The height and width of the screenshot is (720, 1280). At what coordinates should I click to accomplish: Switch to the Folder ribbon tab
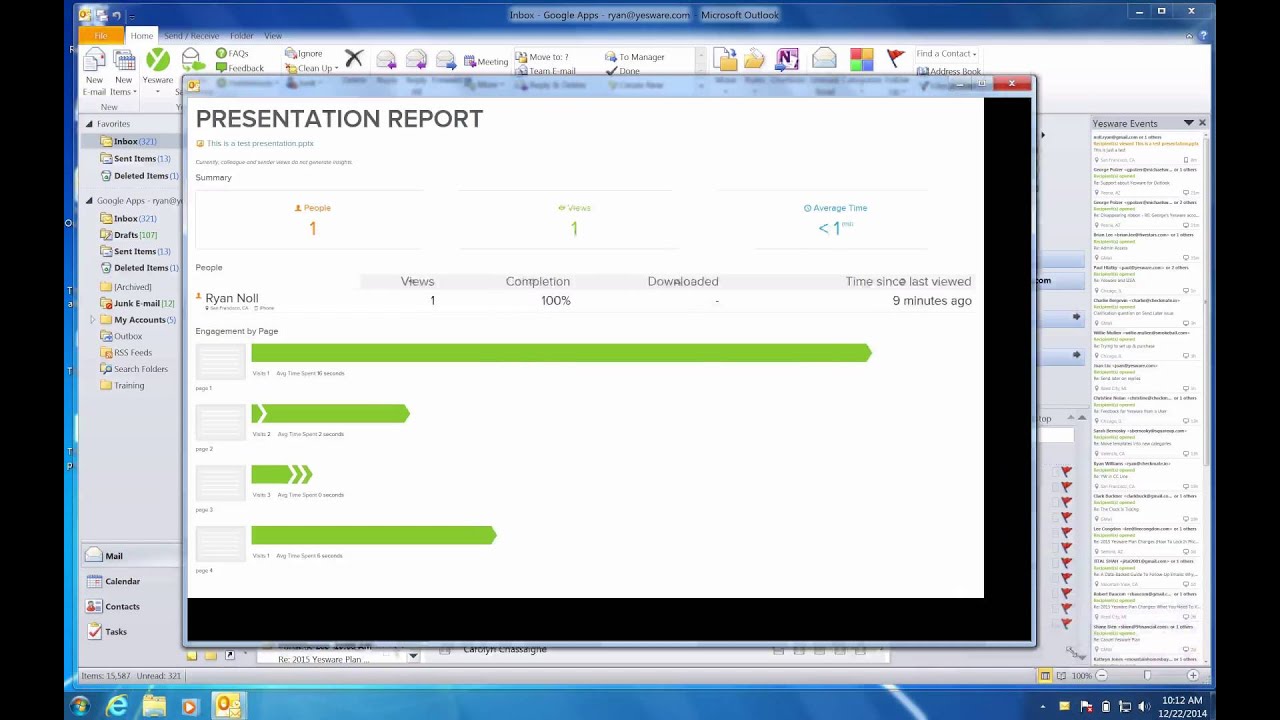(241, 36)
